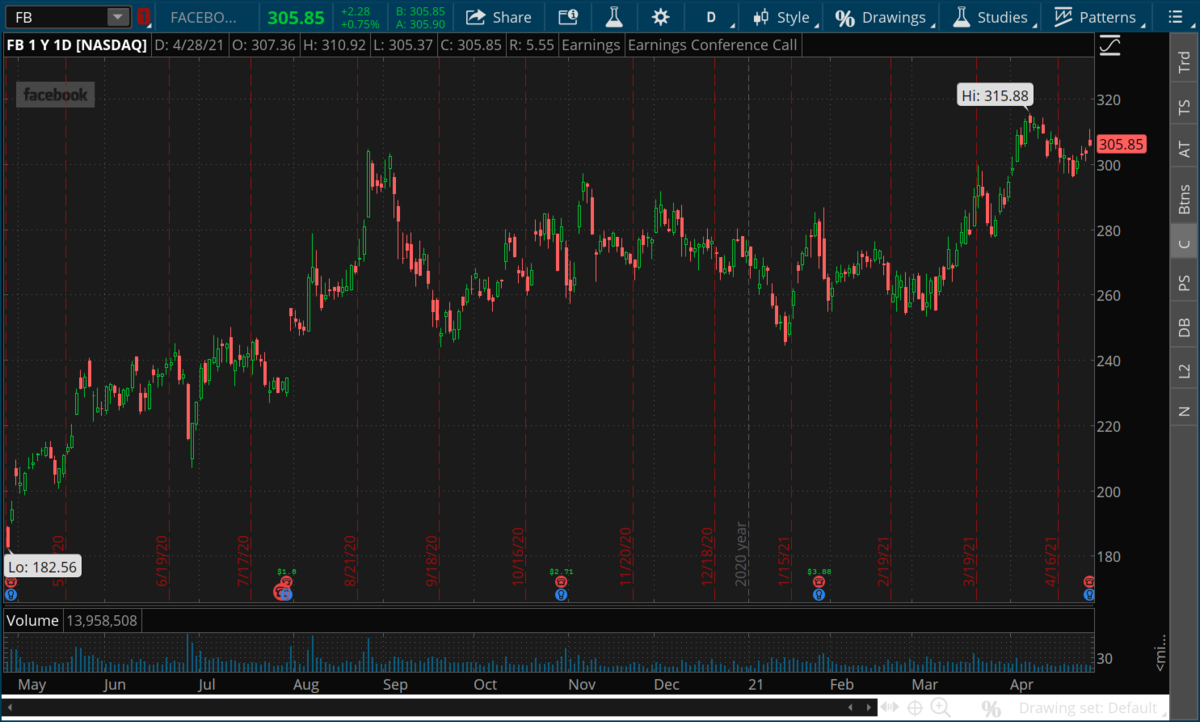This screenshot has width=1200, height=722.
Task: Click the red earnings icon near August
Action: coord(286,582)
